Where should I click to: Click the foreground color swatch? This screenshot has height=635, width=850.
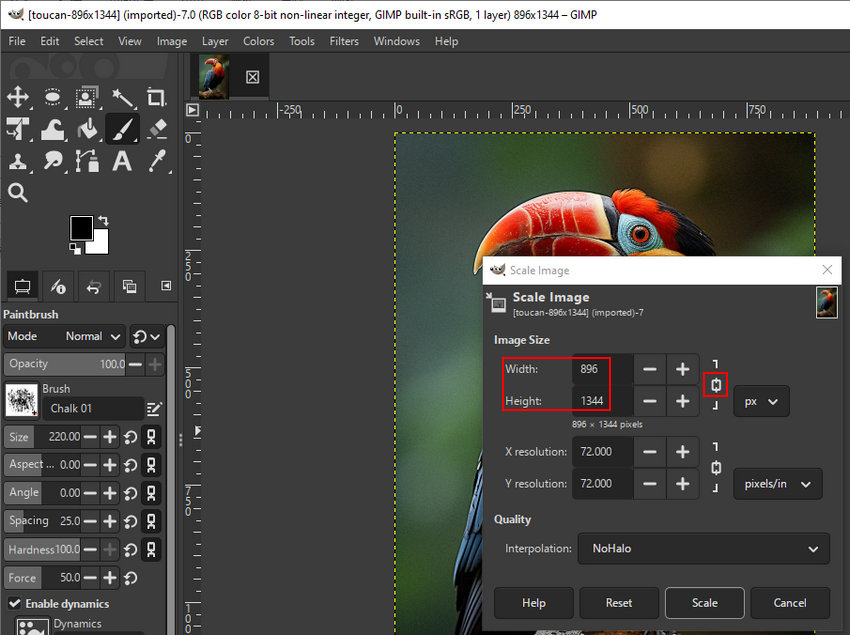click(84, 227)
